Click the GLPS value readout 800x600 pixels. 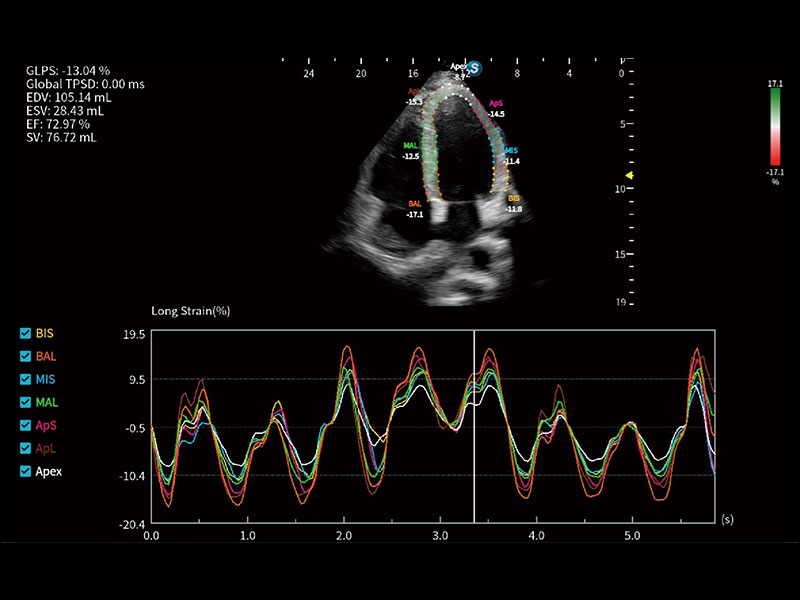click(68, 70)
